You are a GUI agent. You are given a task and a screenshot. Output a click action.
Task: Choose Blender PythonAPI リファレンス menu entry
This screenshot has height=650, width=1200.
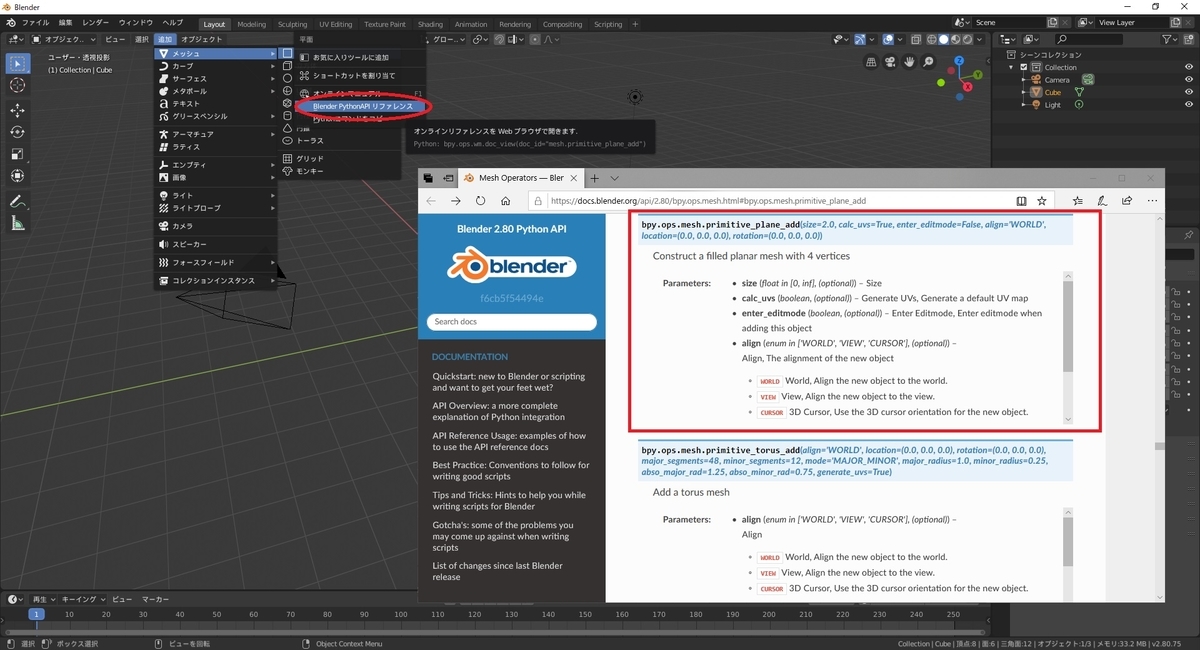point(363,106)
